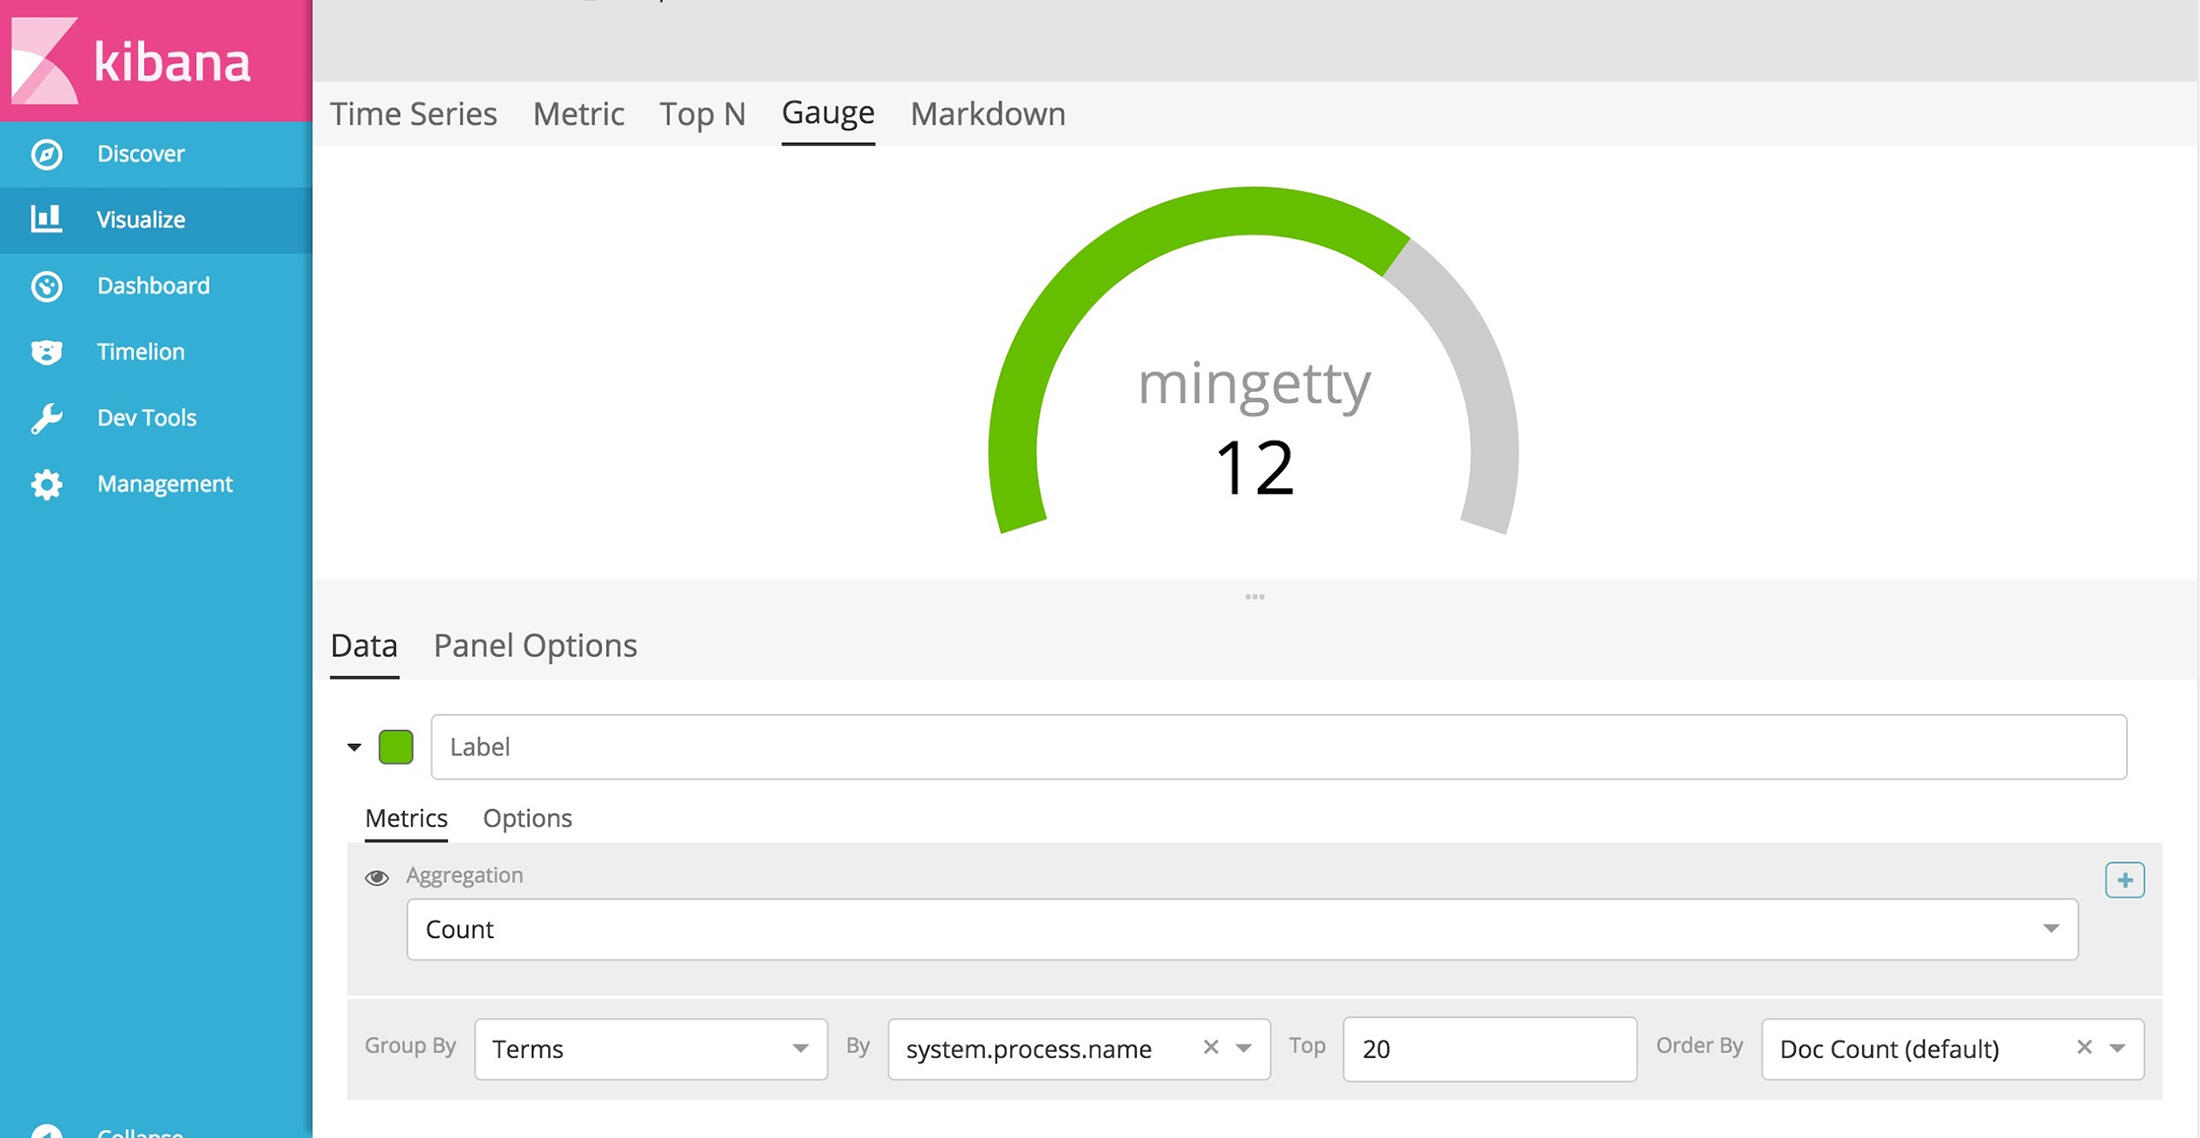Image resolution: width=2200 pixels, height=1138 pixels.
Task: Click the green series color swatch
Action: tap(396, 747)
